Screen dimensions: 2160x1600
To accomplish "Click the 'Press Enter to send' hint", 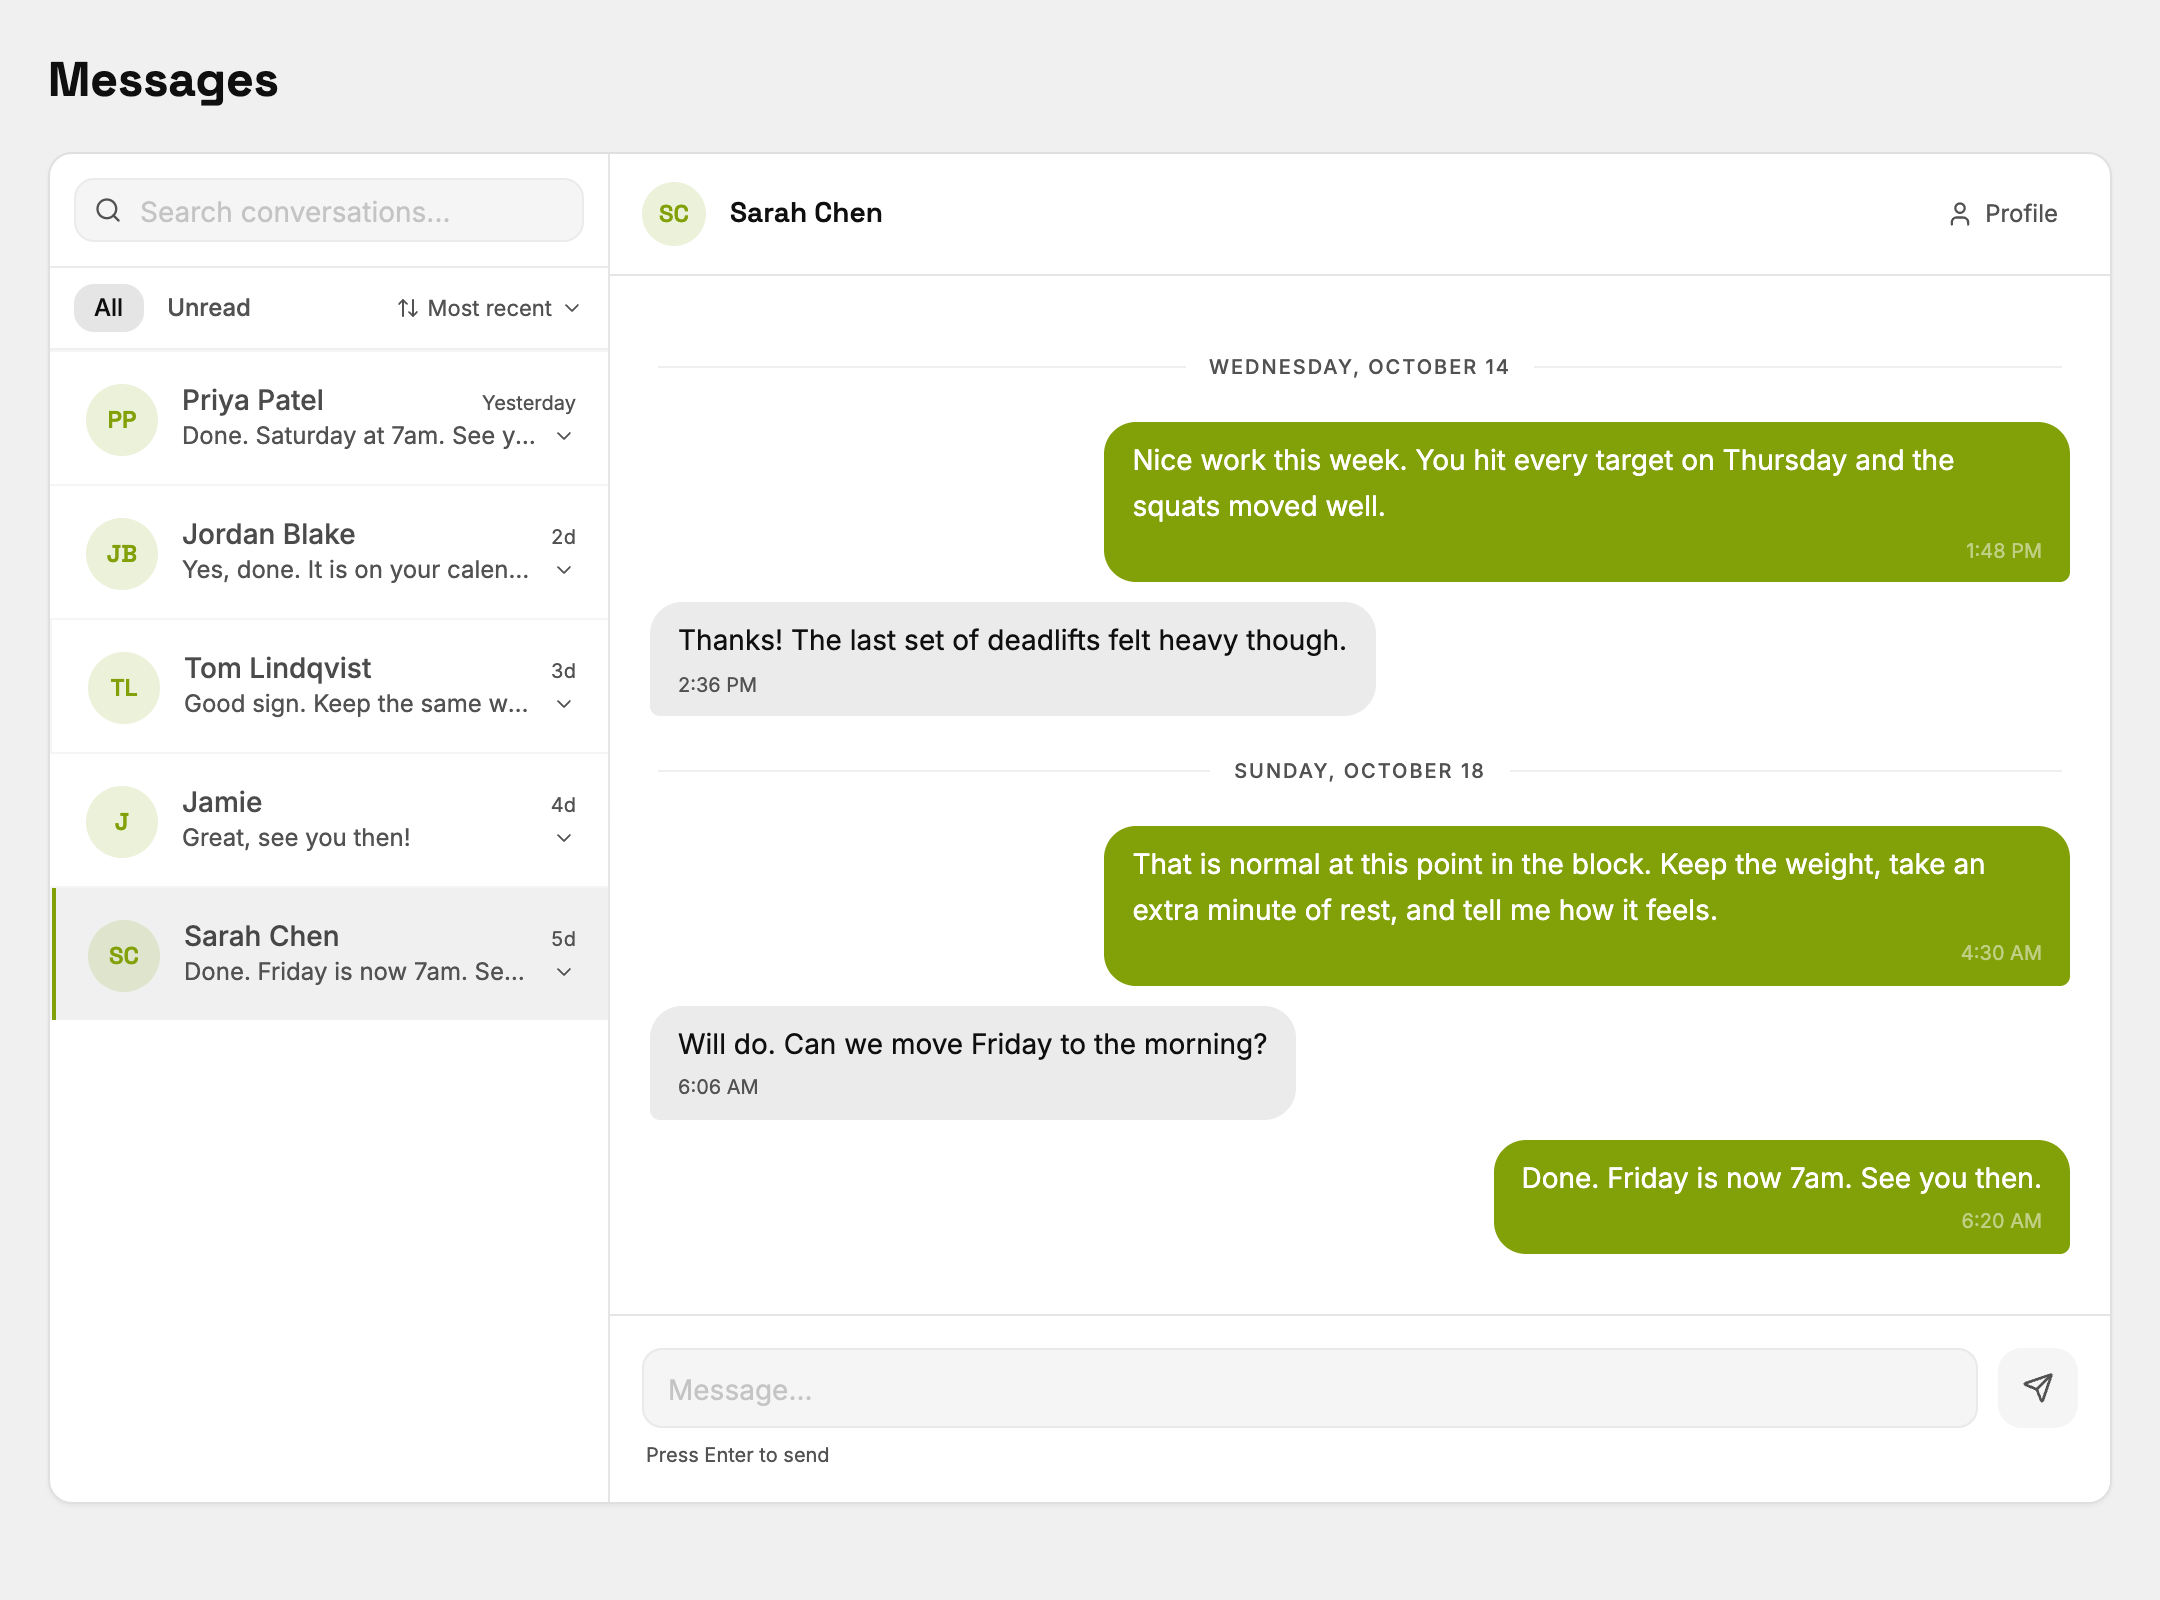I will [x=738, y=1455].
